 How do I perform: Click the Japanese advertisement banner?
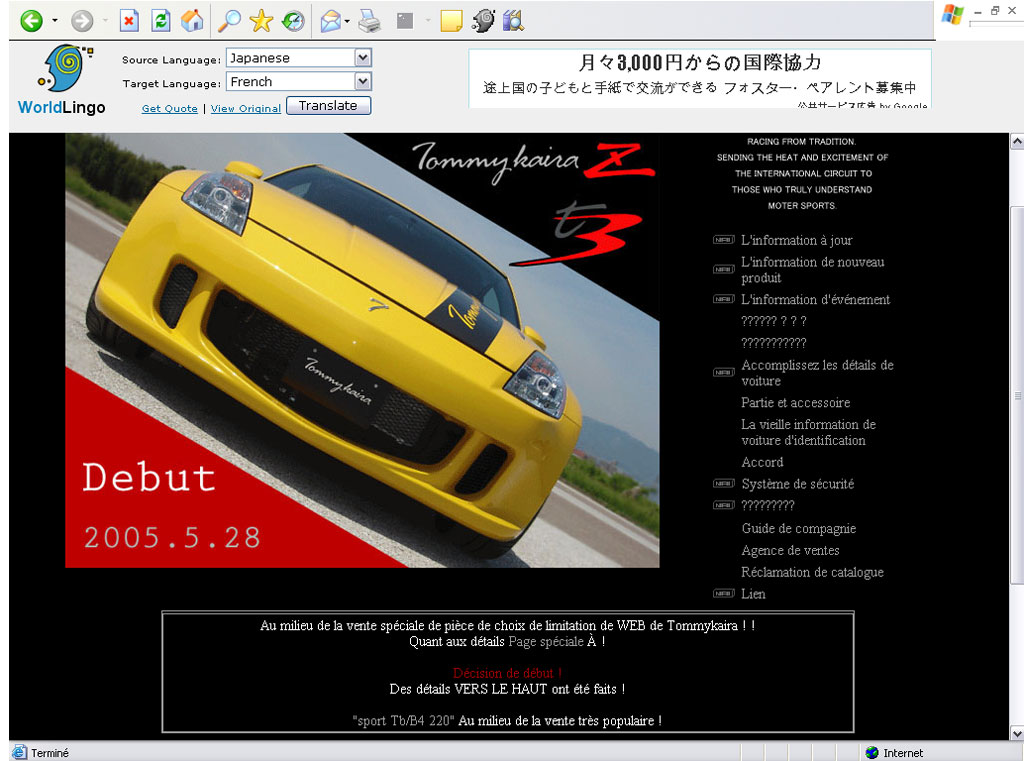point(699,78)
